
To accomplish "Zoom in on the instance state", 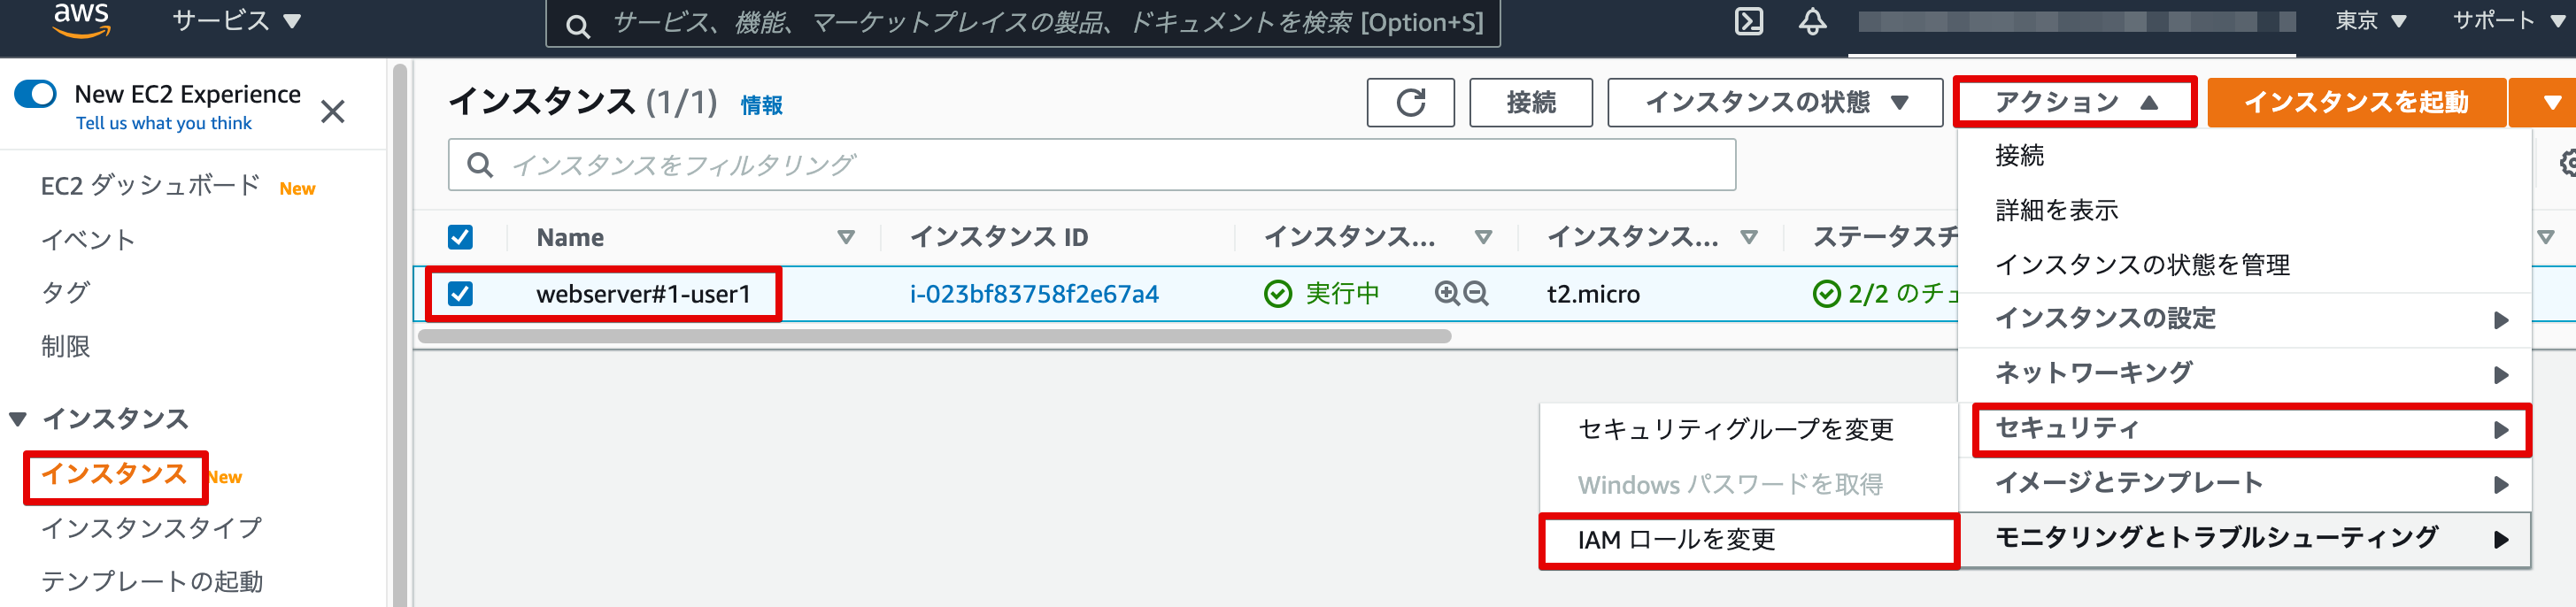I will (1446, 293).
